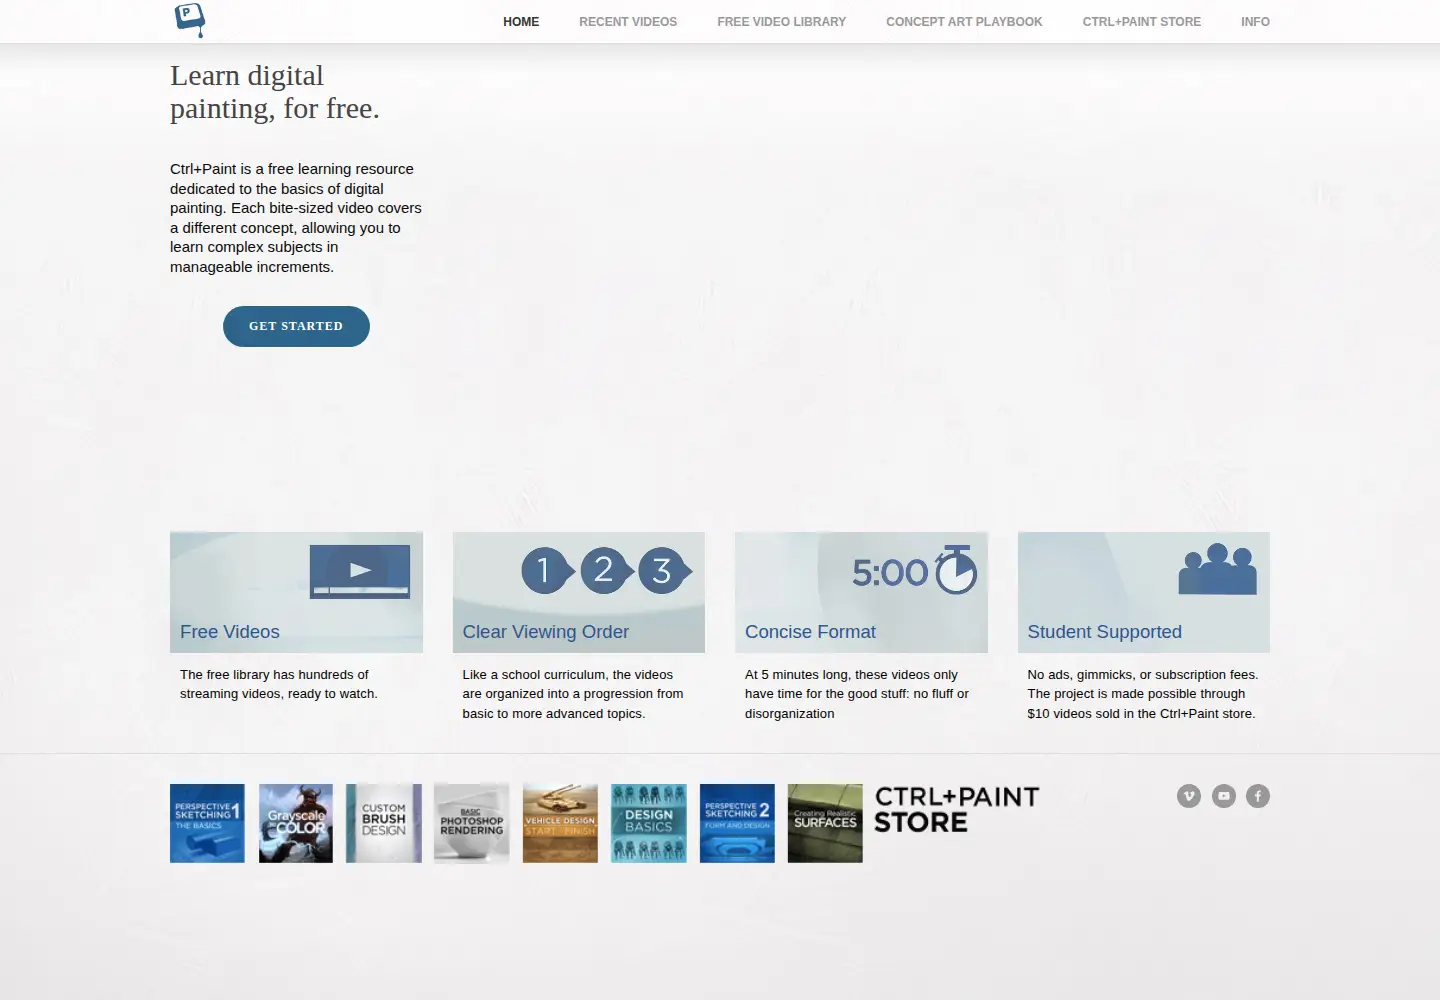
Task: Follow the Concise Format heading link
Action: (x=810, y=632)
